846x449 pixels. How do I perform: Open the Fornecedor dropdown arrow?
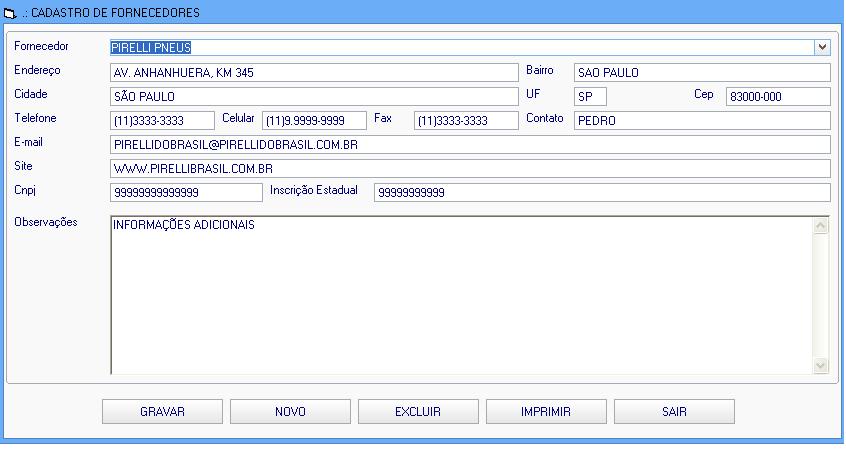point(822,47)
